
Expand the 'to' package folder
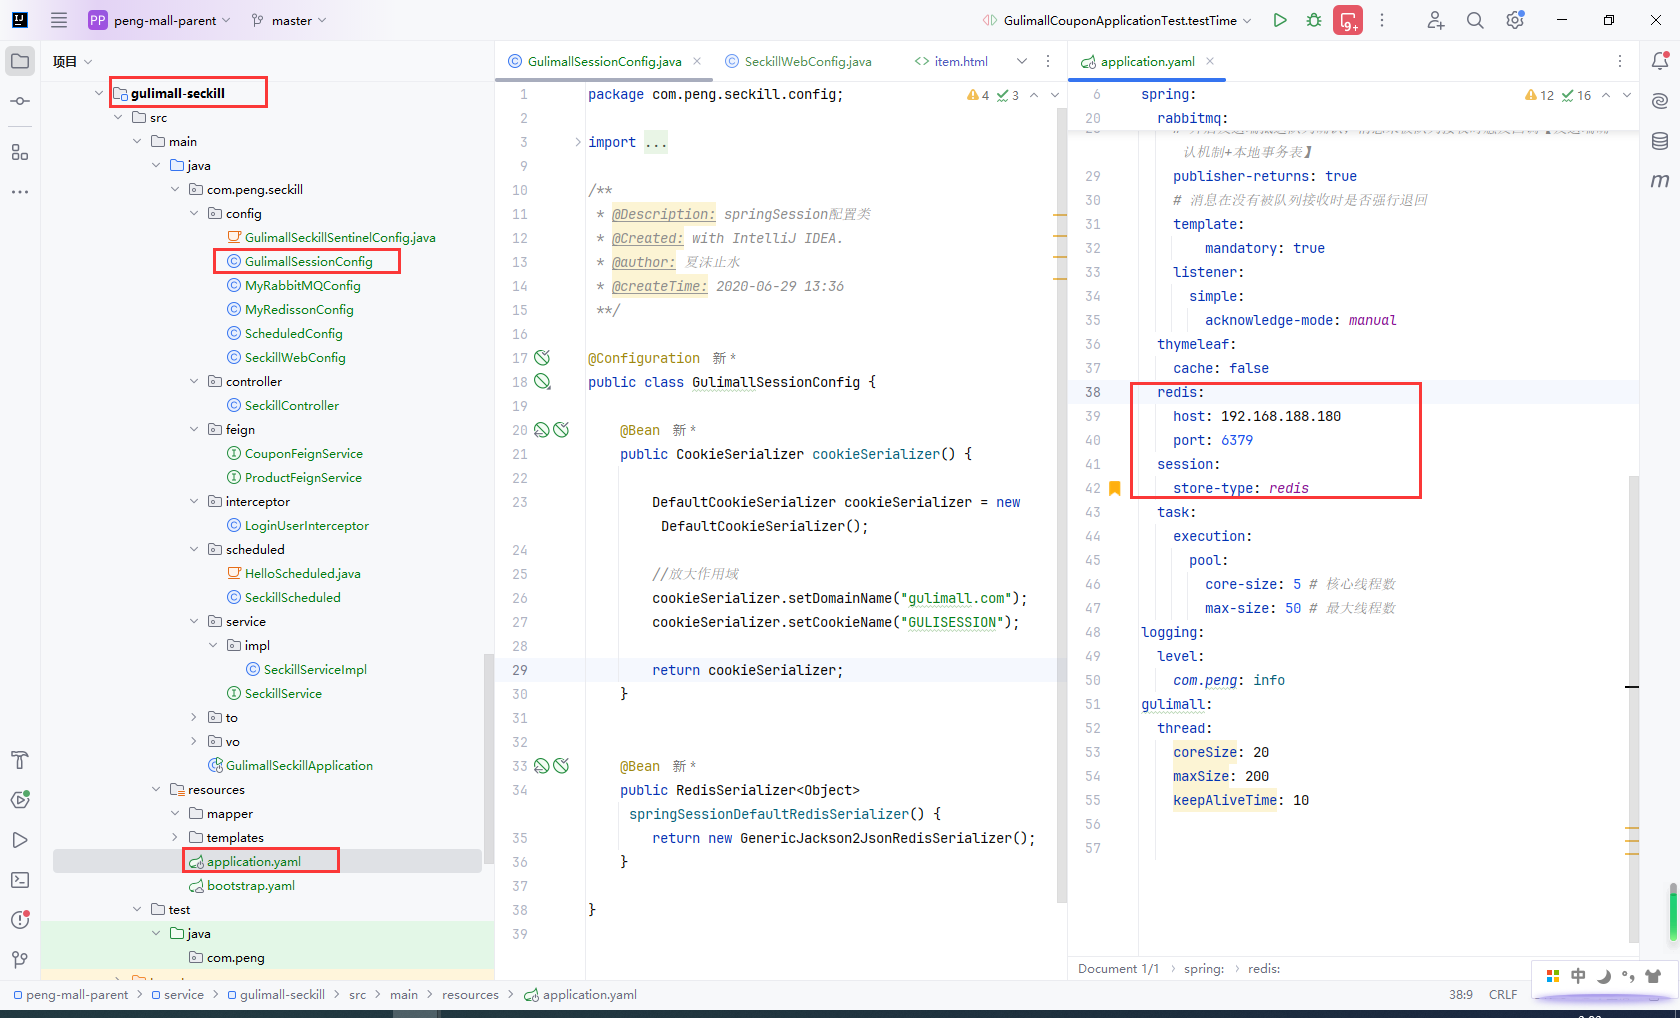point(194,717)
